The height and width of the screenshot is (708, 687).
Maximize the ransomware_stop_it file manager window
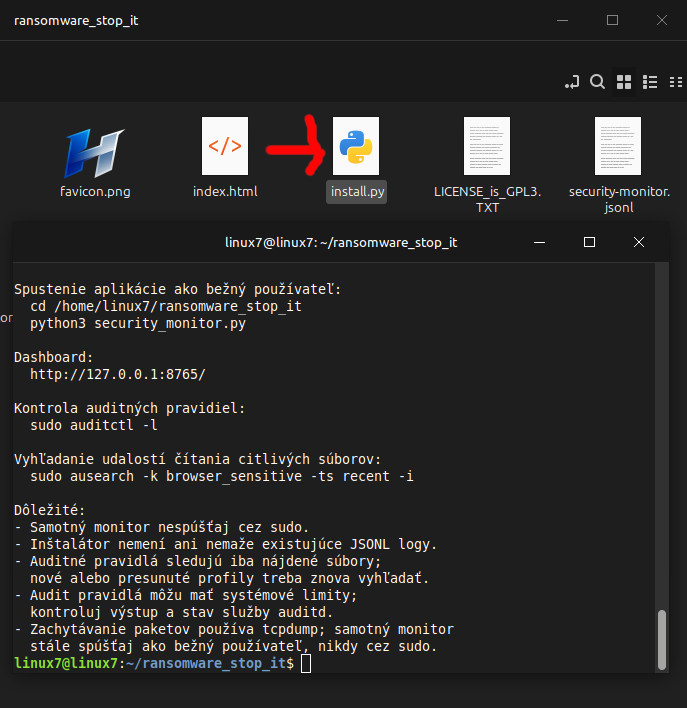click(x=612, y=20)
